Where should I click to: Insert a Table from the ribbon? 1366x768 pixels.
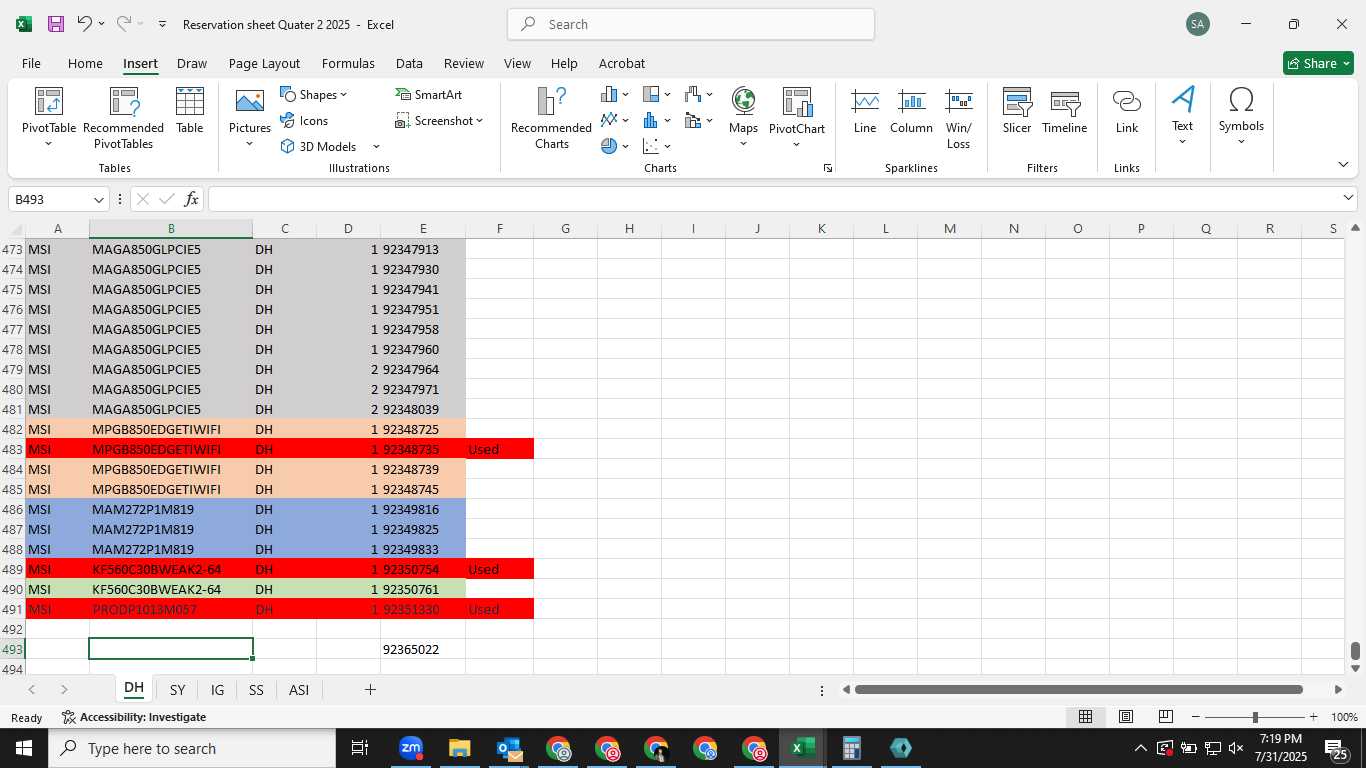click(190, 111)
